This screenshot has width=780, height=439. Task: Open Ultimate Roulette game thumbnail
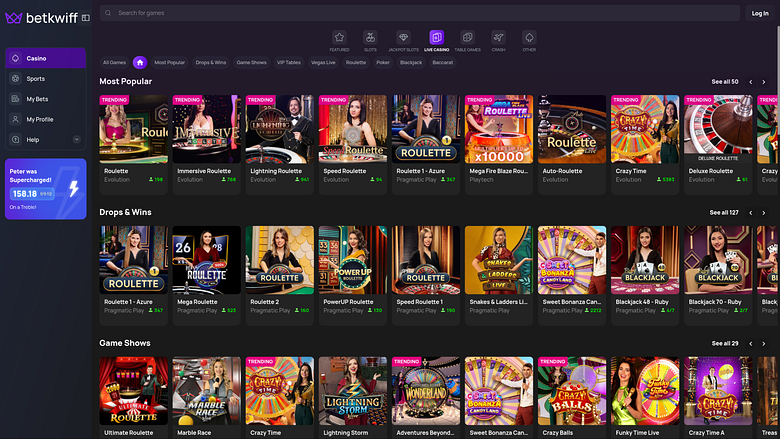coord(133,391)
